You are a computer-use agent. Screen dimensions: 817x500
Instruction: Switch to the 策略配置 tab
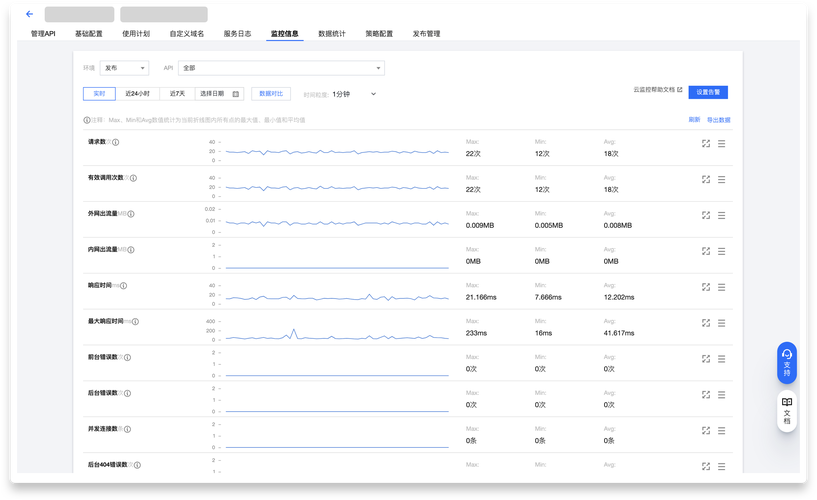379,34
